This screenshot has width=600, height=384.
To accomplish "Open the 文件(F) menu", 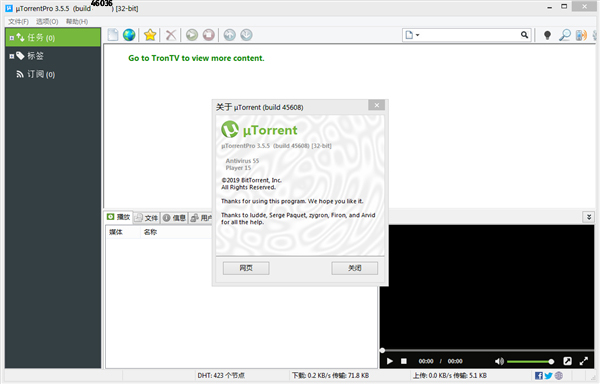I will tap(18, 21).
